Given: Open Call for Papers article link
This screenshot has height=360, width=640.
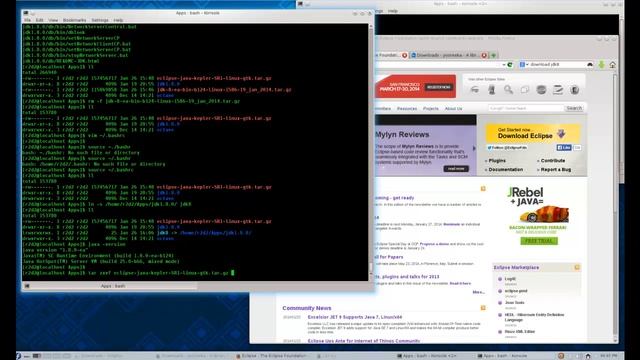Looking at the screenshot, I should coord(389,257).
